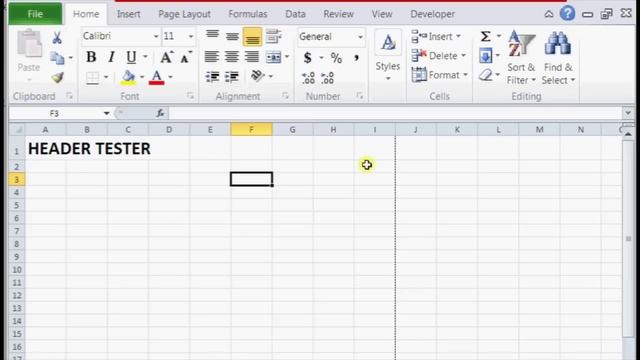Open the General number format dropdown
The width and height of the screenshot is (640, 360).
coord(360,37)
